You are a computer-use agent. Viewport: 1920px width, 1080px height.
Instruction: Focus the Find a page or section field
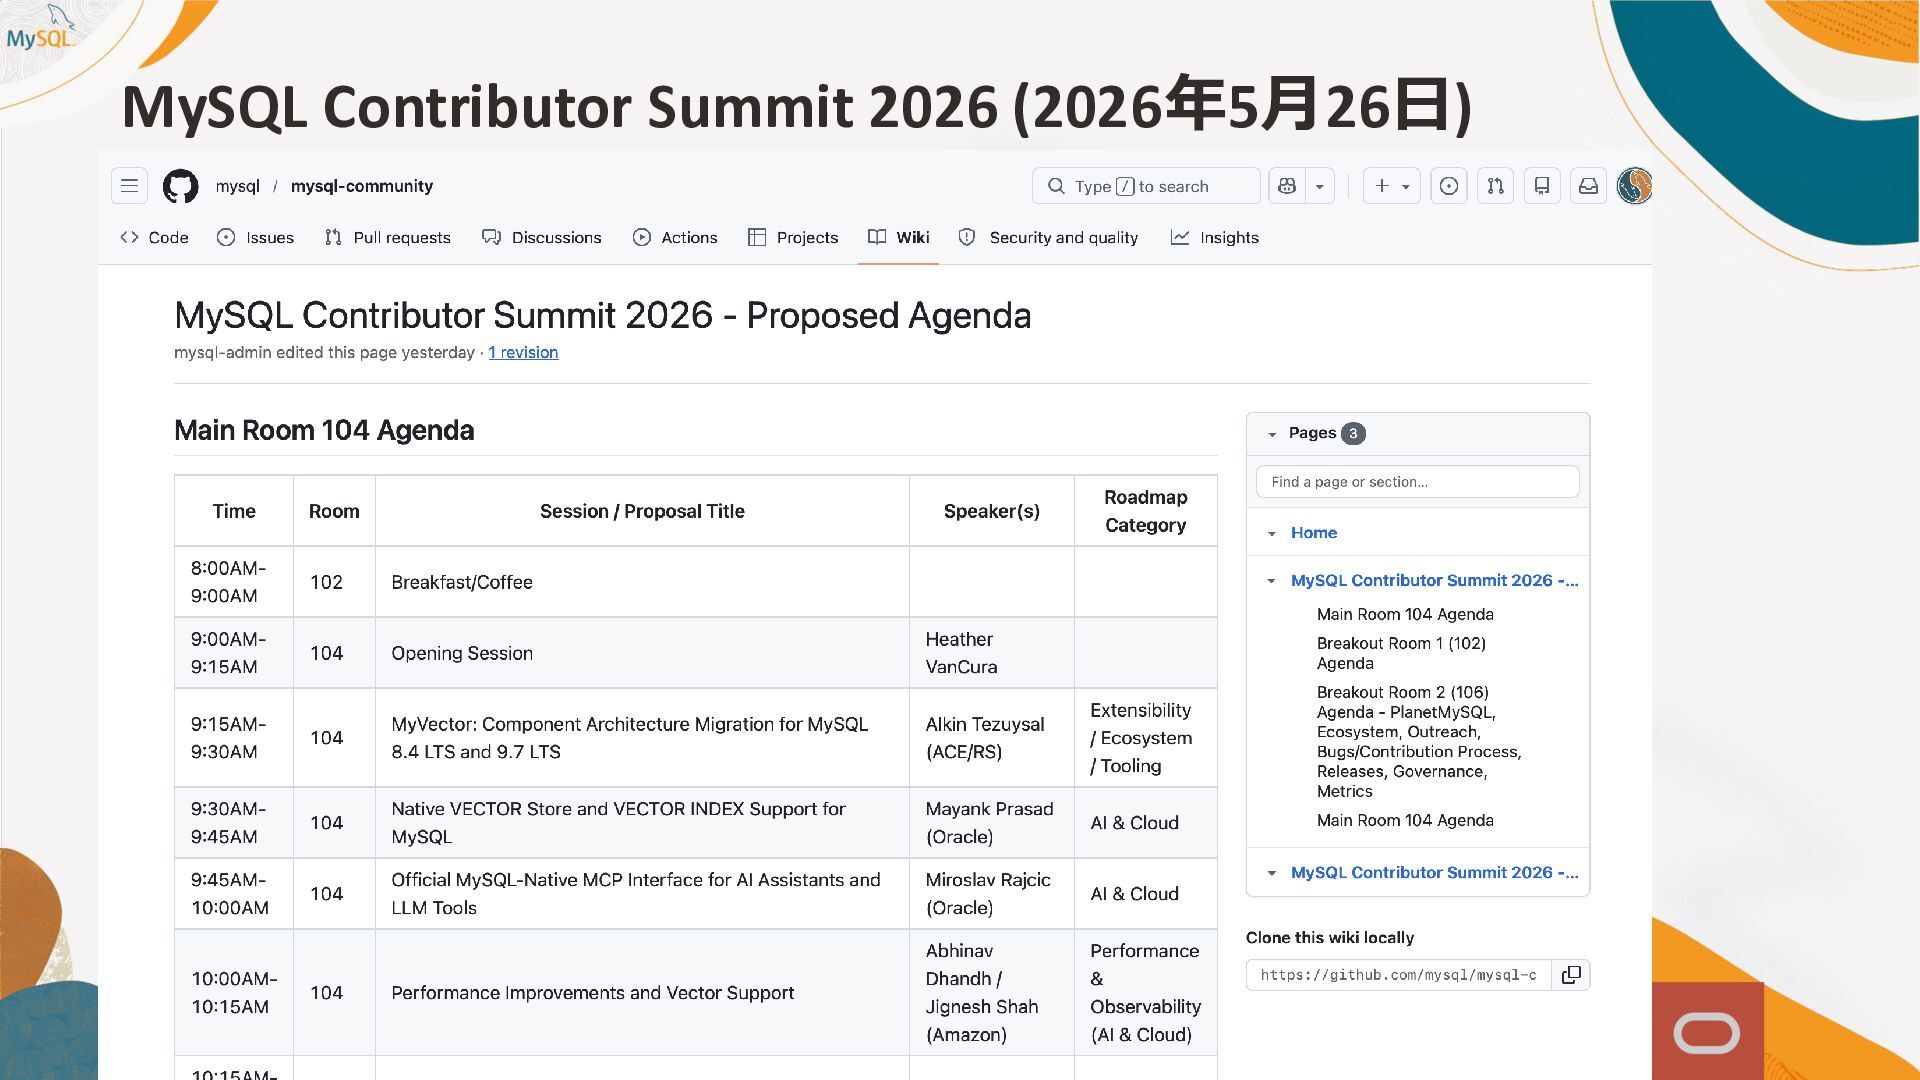point(1417,482)
